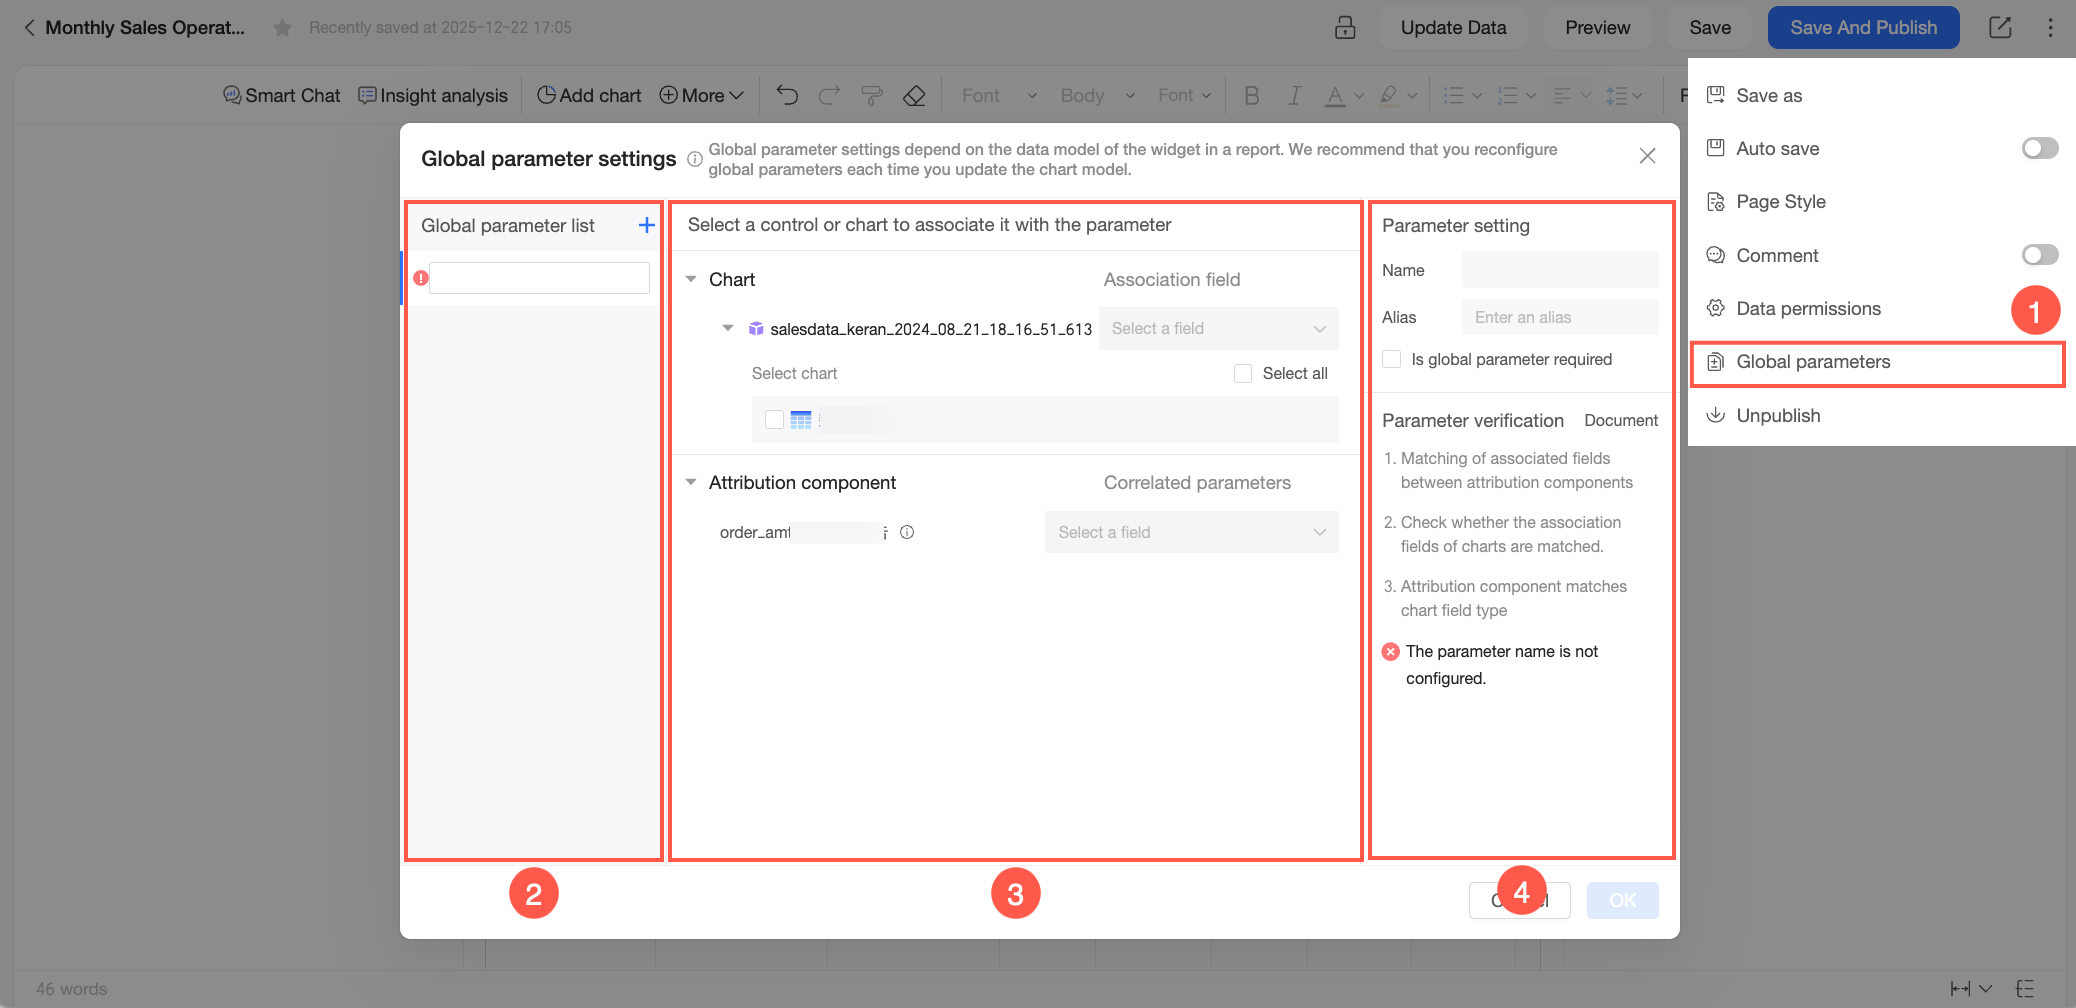Toggle italic formatting
The width and height of the screenshot is (2076, 1008).
click(1294, 95)
